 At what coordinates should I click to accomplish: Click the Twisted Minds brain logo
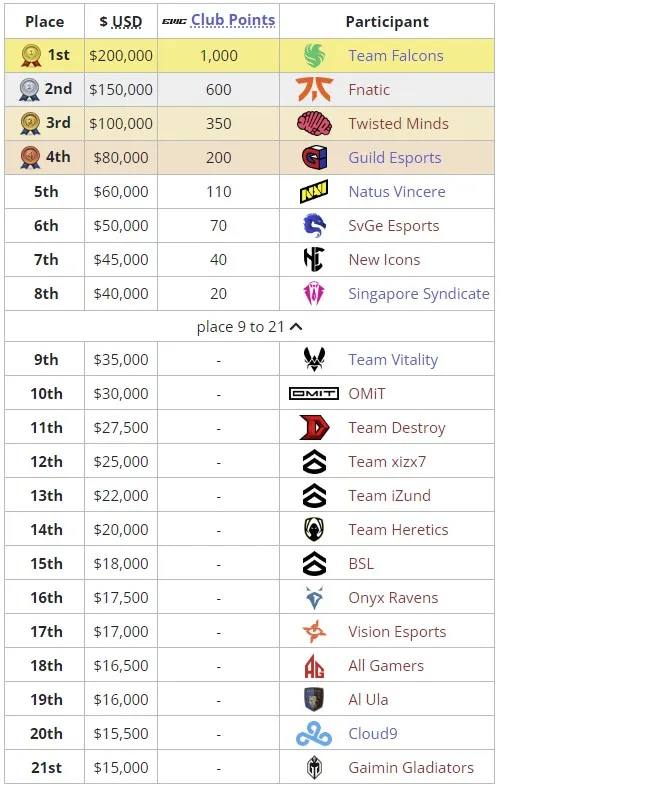coord(314,124)
